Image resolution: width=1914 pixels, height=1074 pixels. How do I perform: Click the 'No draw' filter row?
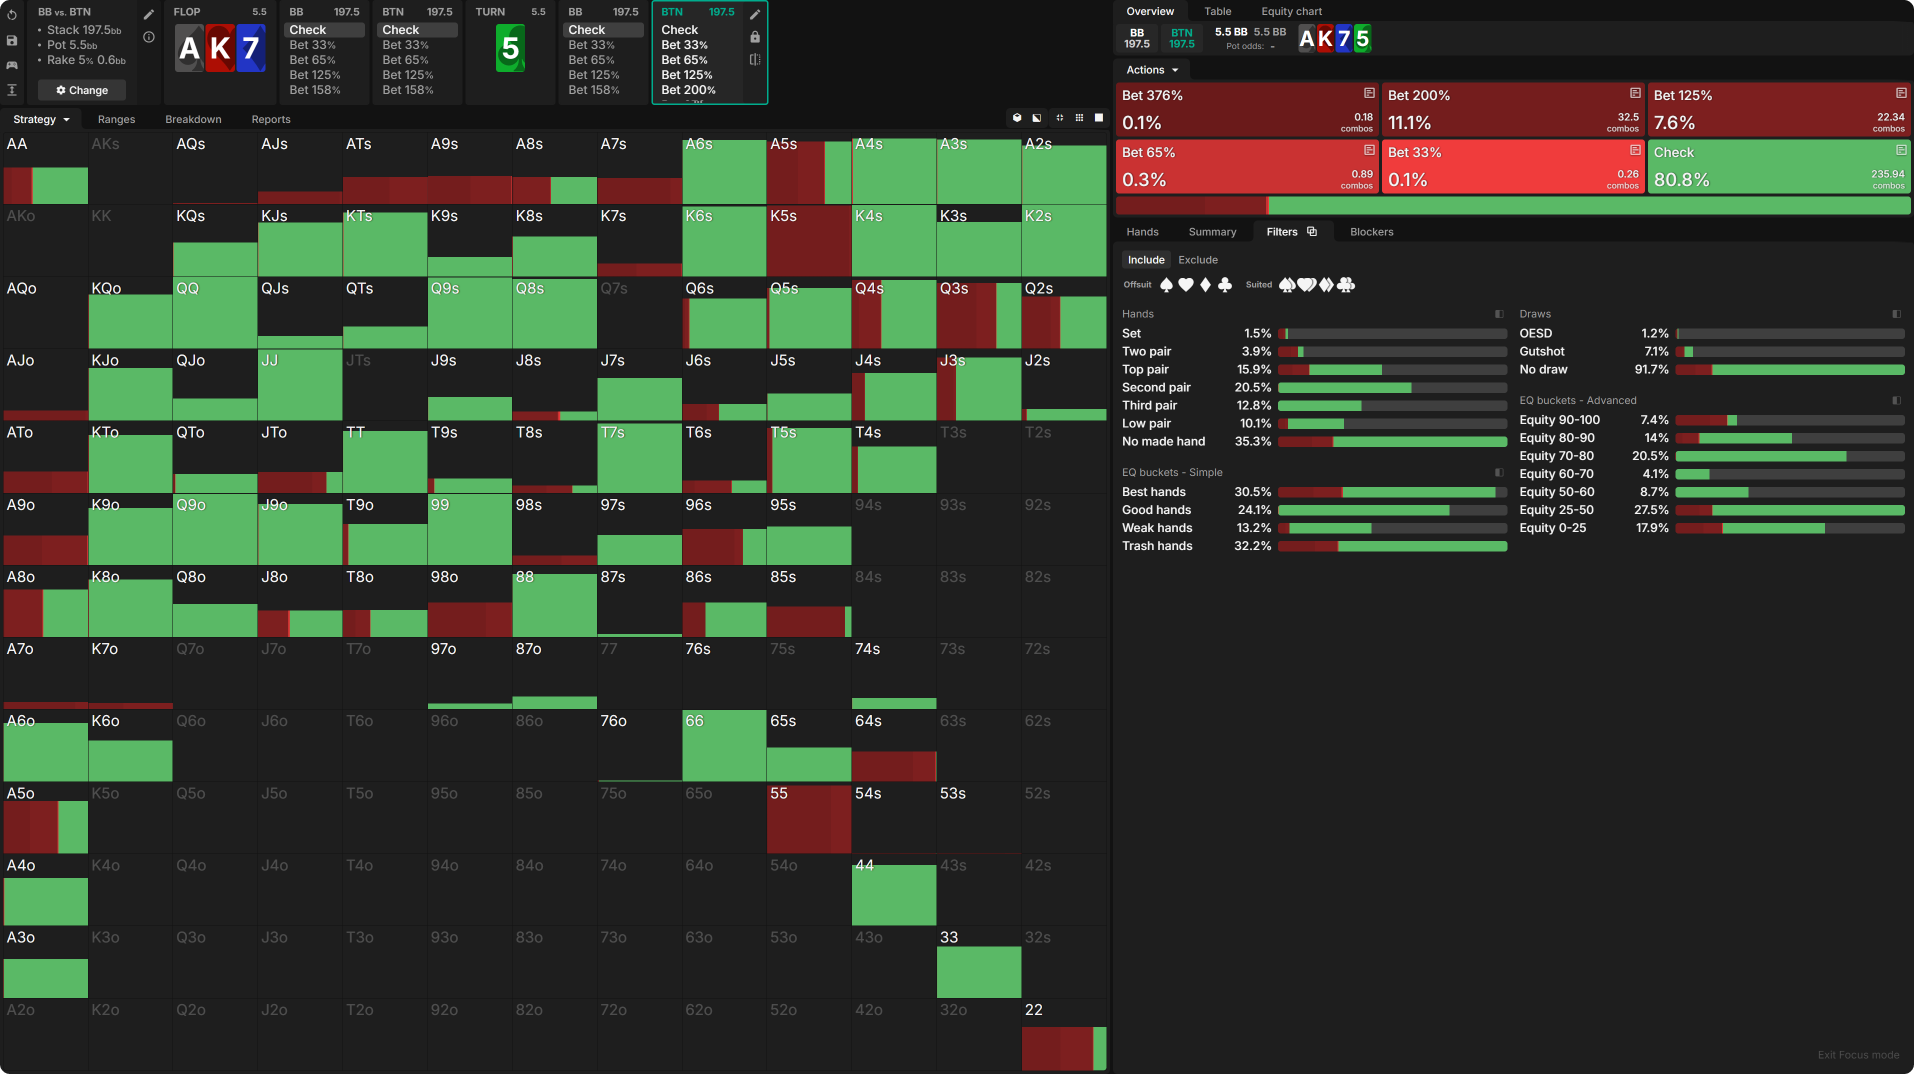pos(1711,370)
